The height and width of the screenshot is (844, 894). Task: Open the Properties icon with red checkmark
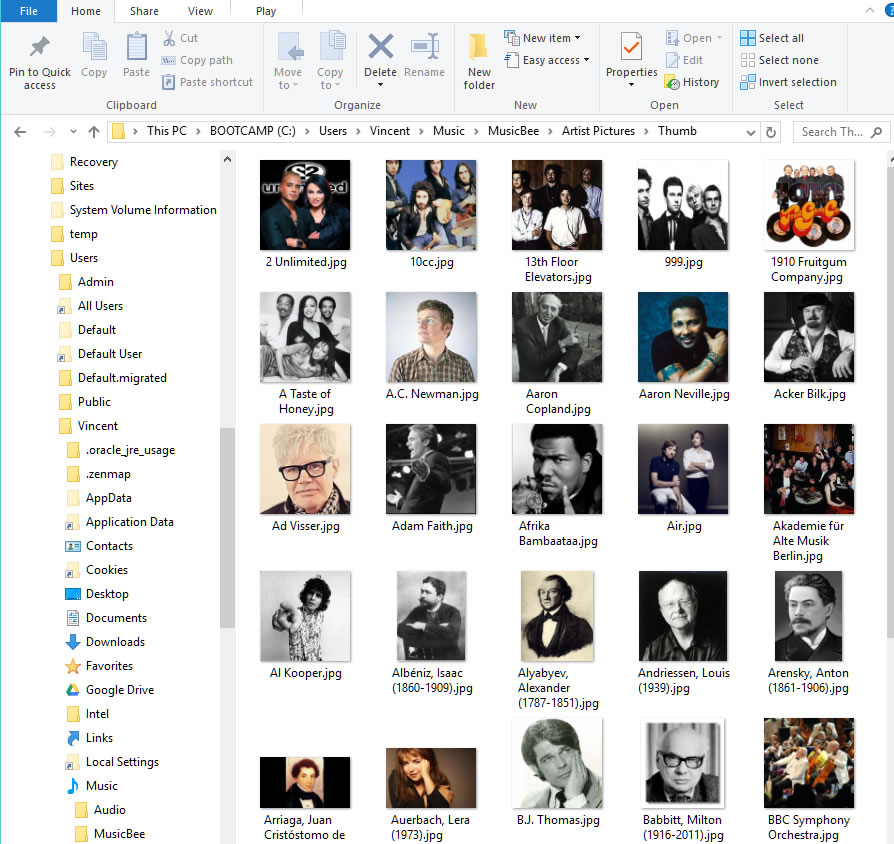(x=631, y=47)
